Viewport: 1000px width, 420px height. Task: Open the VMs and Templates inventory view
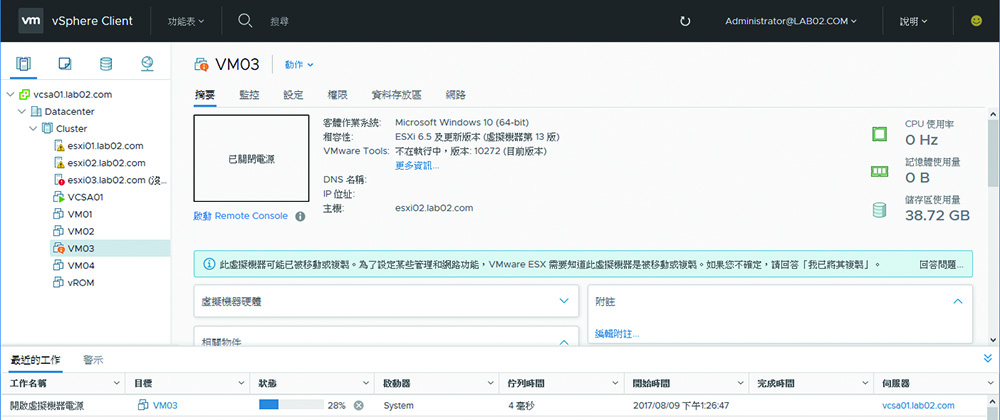tap(64, 64)
